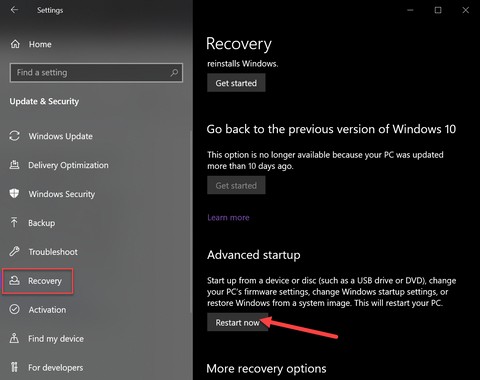Click the Update & Security heading
This screenshot has height=380, width=480.
click(x=44, y=101)
